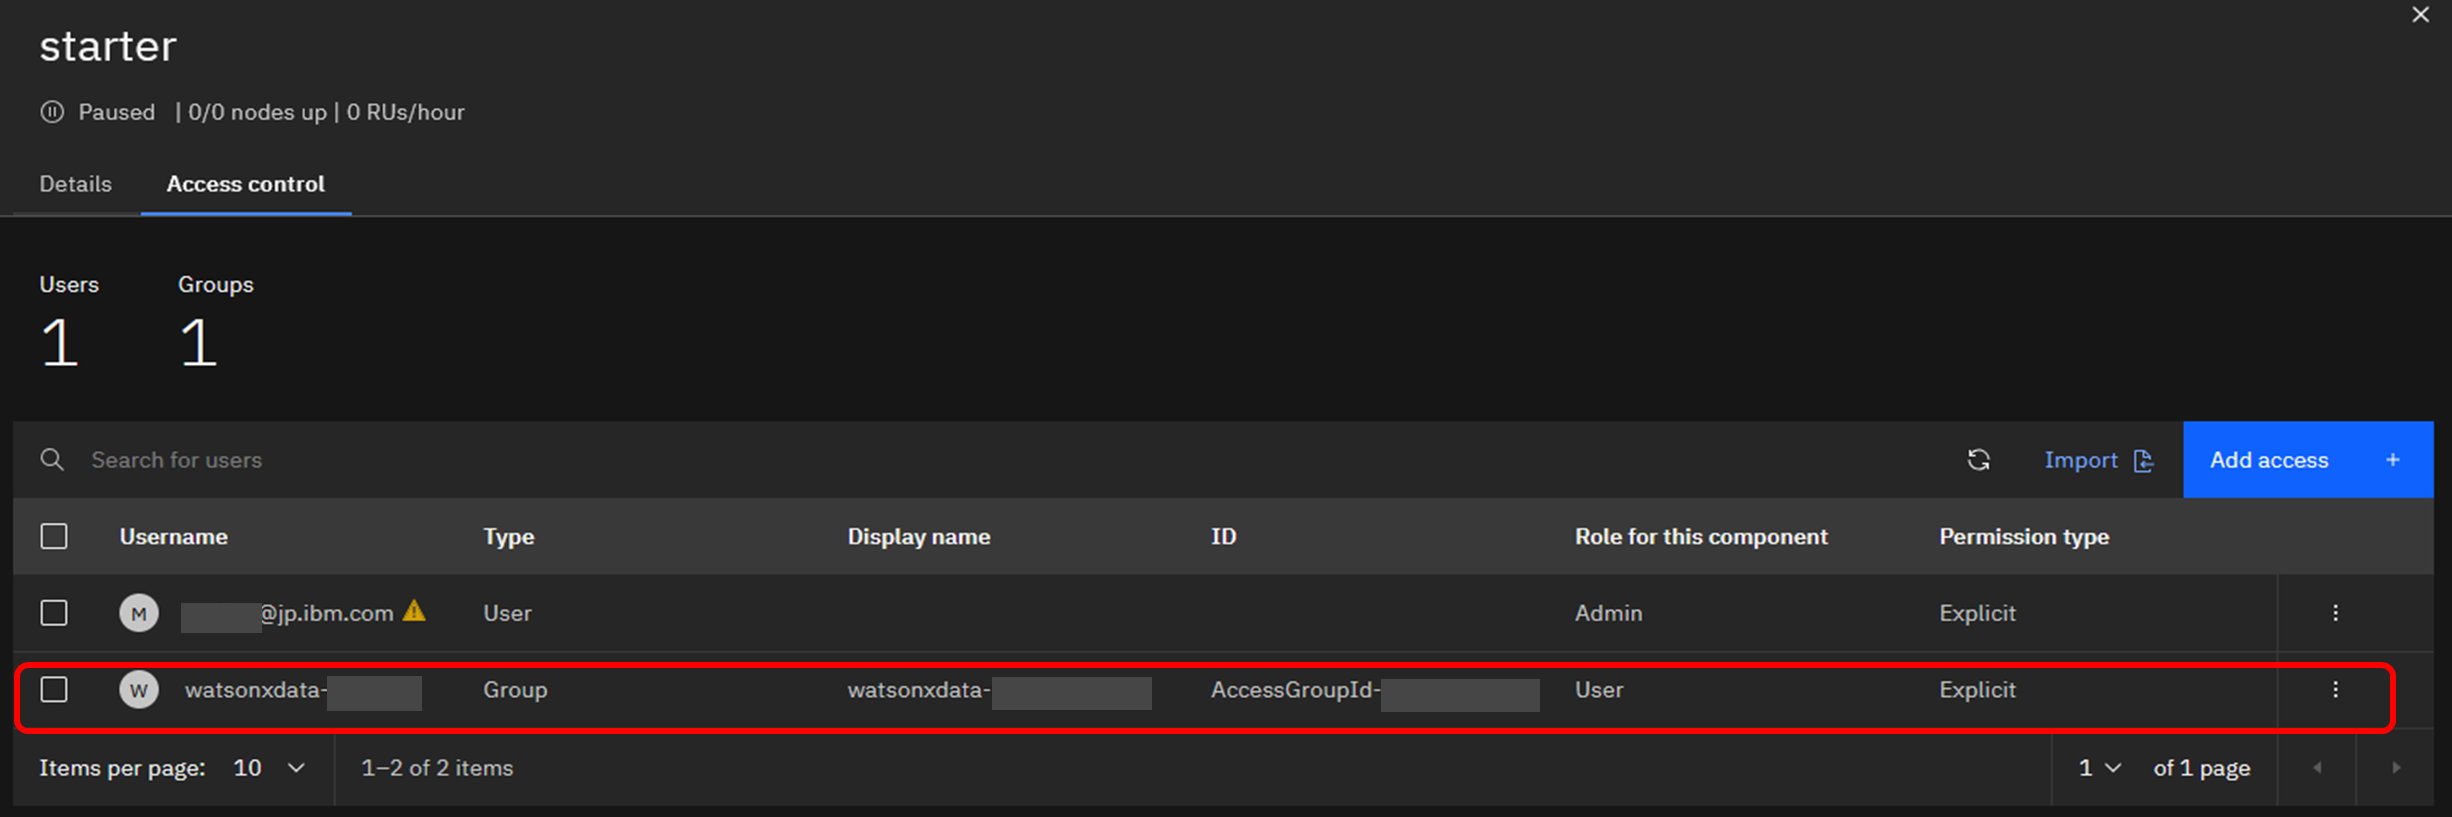Viewport: 2452px width, 817px height.
Task: Expand the Items per page dropdown
Action: 268,768
